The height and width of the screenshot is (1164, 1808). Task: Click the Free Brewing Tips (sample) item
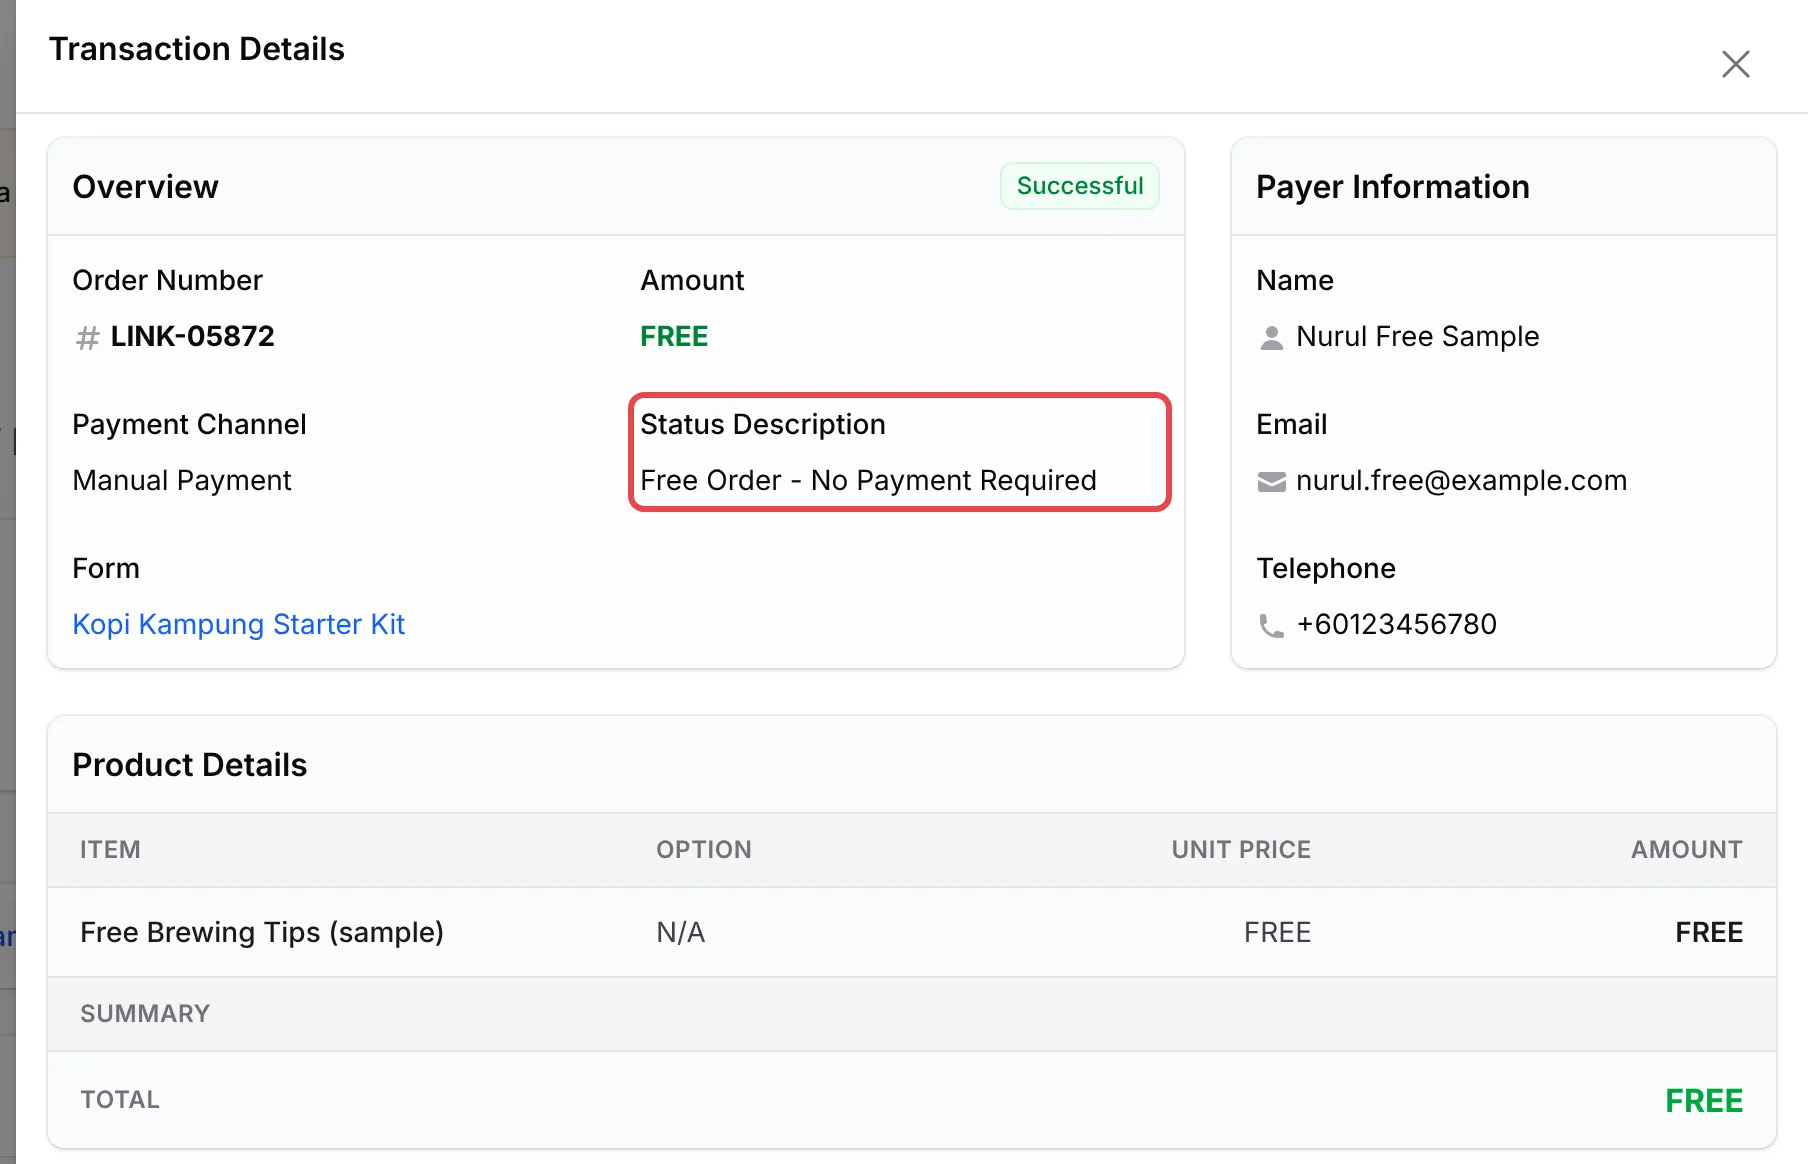[262, 932]
